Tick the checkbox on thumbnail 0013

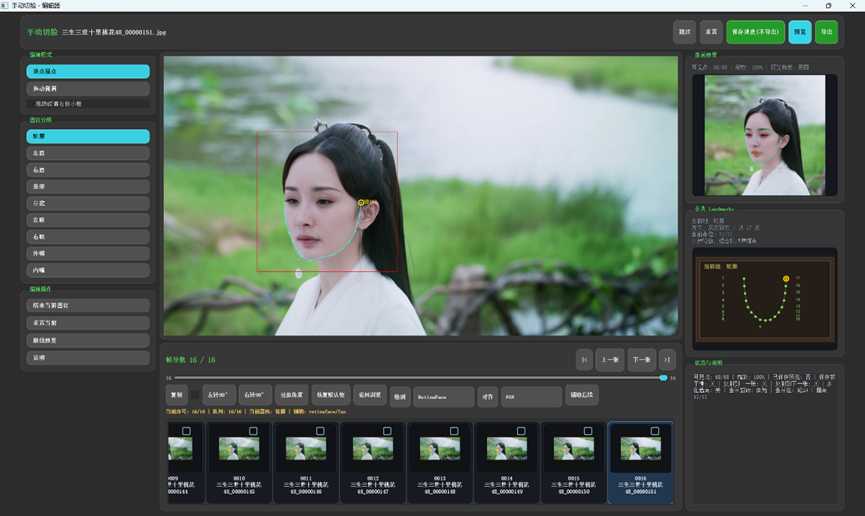pos(454,431)
